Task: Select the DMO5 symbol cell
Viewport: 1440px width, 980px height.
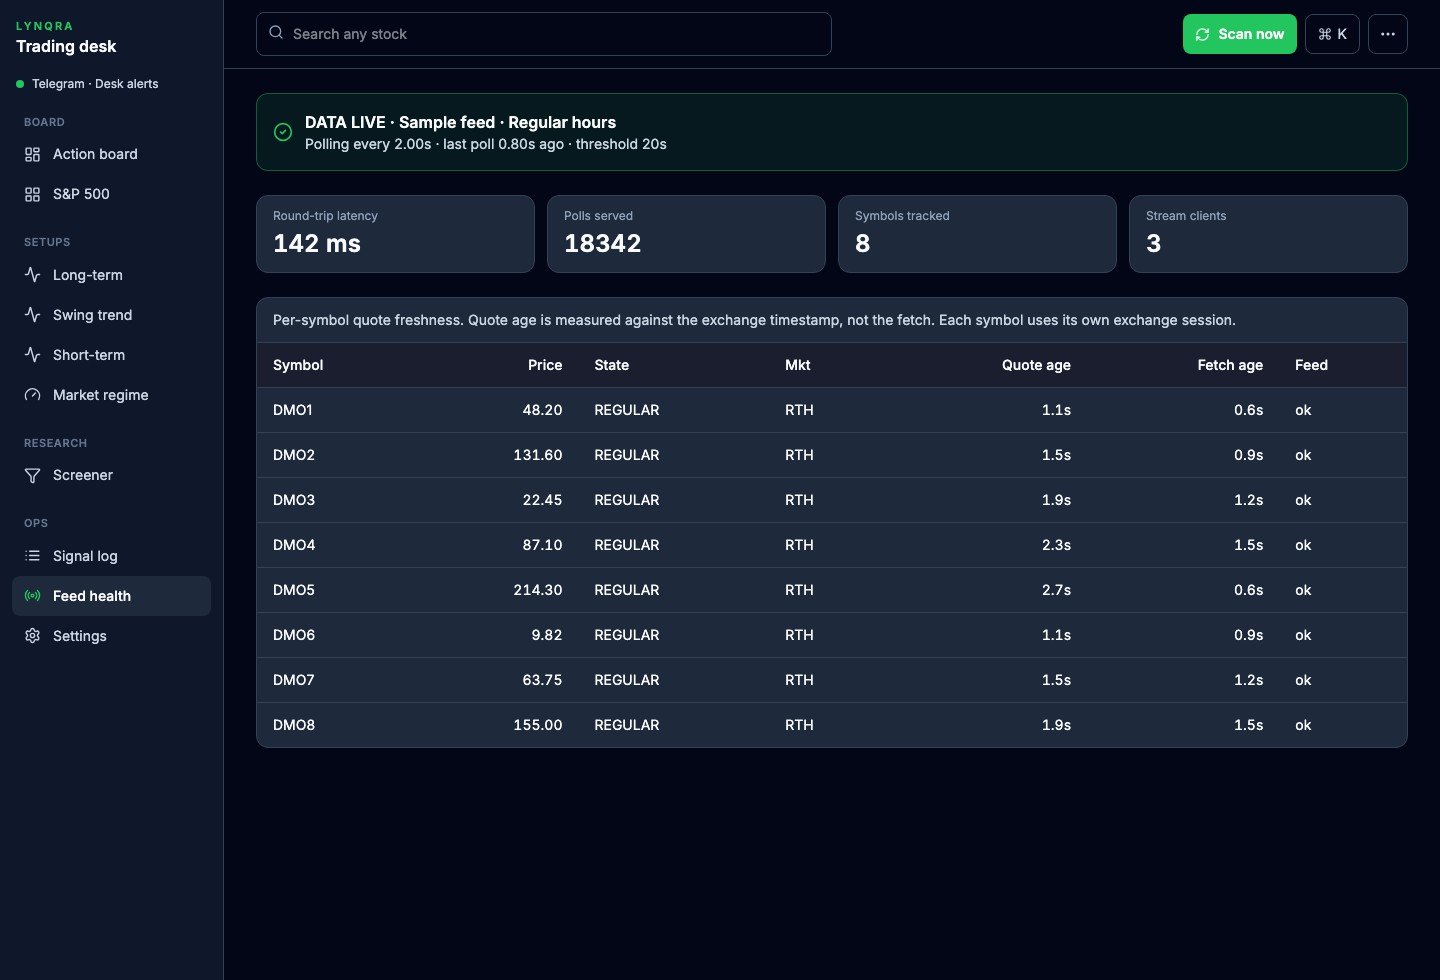Action: [294, 590]
